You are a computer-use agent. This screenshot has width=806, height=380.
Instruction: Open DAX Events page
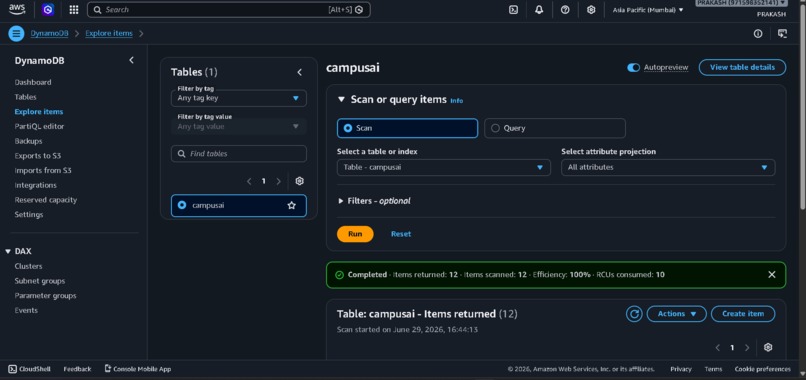point(26,310)
